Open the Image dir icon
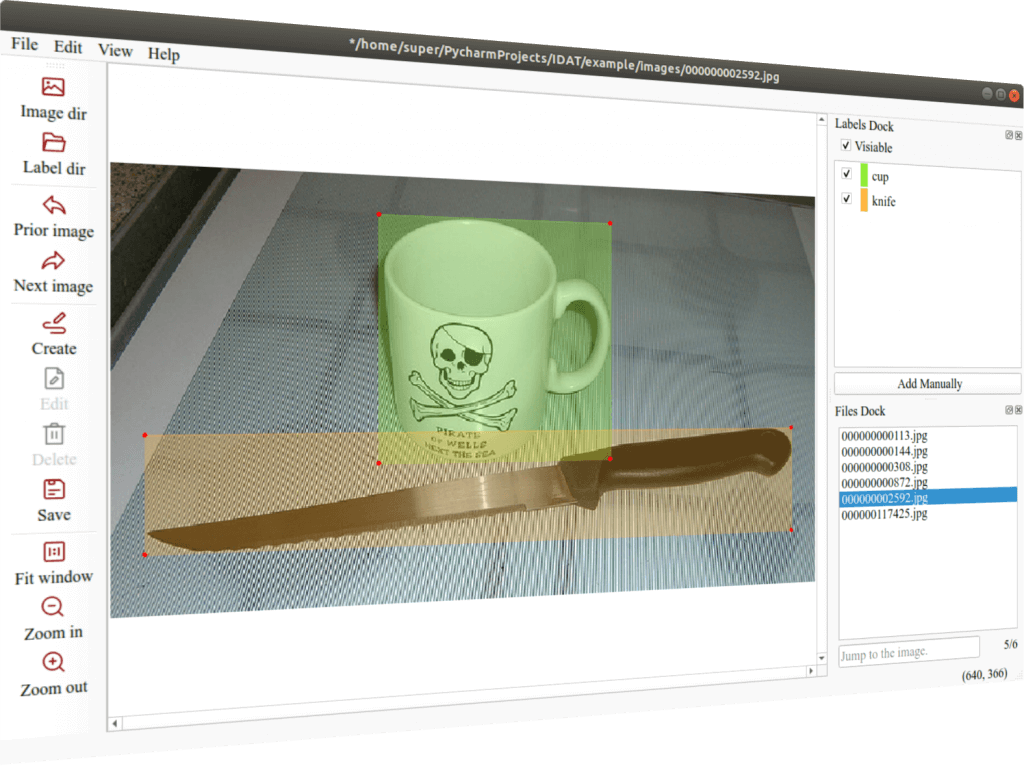 pos(54,87)
